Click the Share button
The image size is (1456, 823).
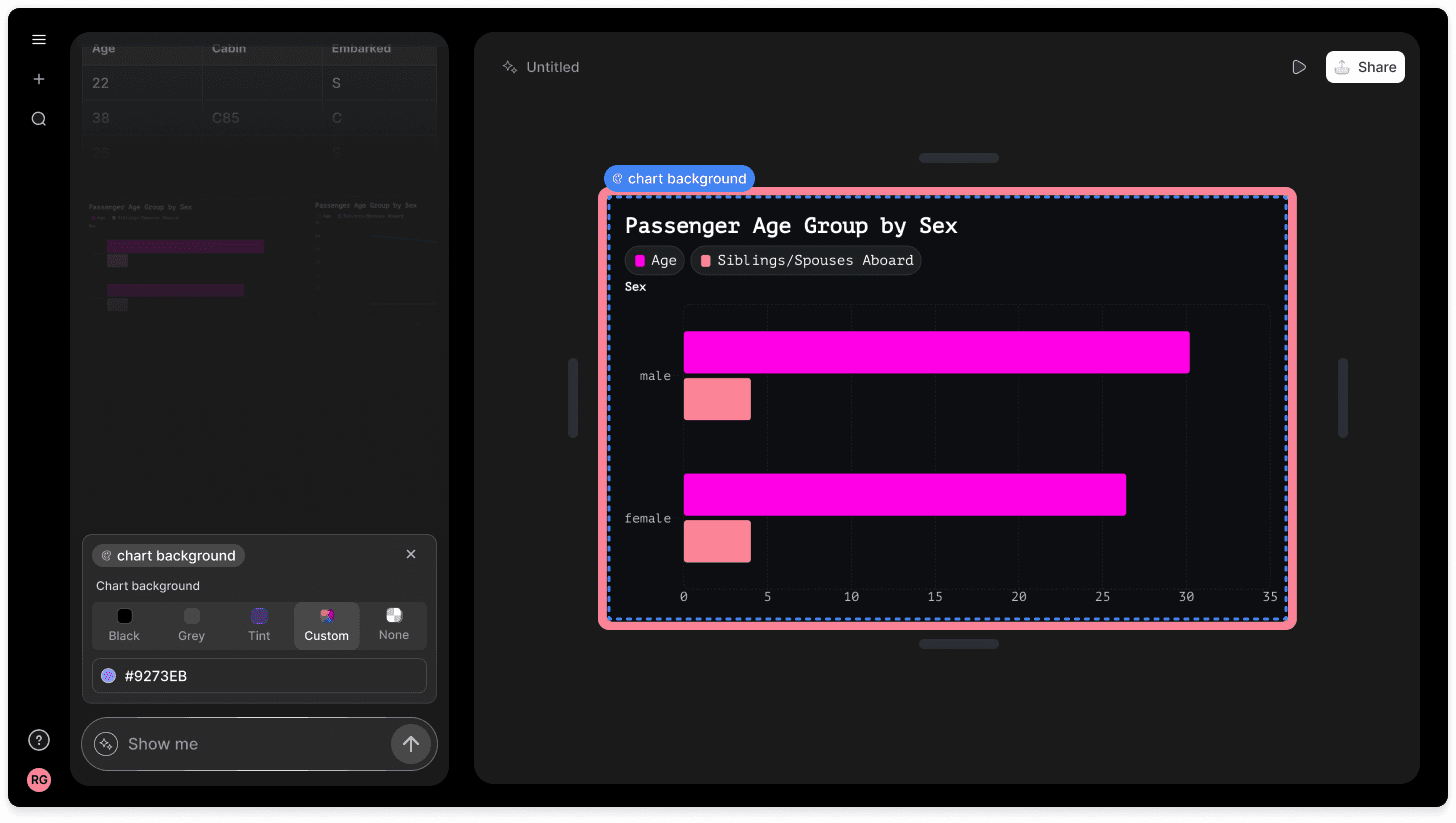[1365, 67]
